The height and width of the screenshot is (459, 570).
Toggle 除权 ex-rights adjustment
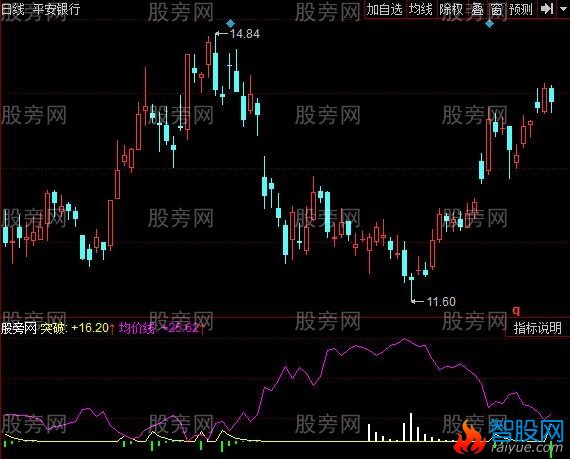tap(451, 9)
